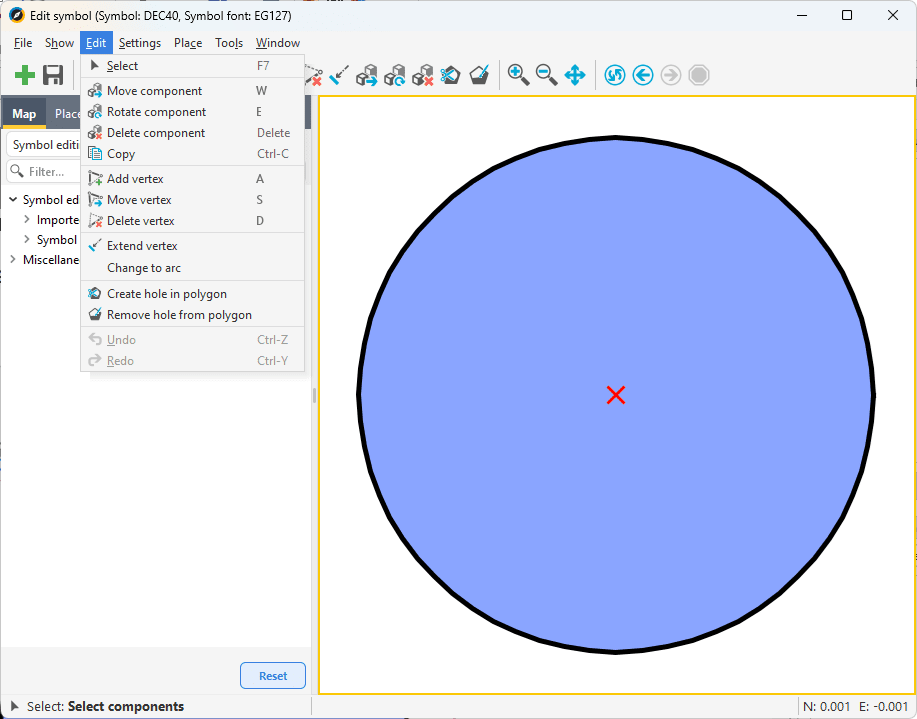Switch to the Map tab
Screen dimensions: 917x719
[x=24, y=114]
